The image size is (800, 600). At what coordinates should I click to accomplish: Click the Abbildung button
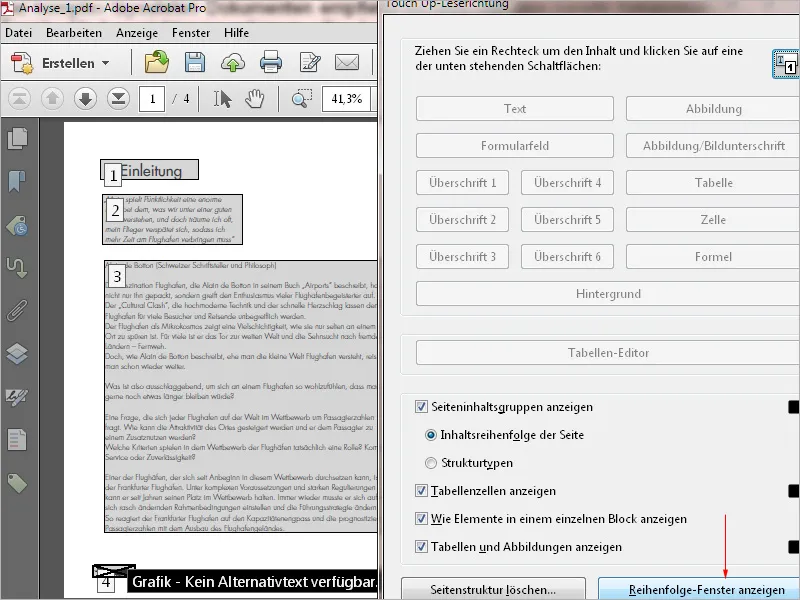tap(713, 109)
